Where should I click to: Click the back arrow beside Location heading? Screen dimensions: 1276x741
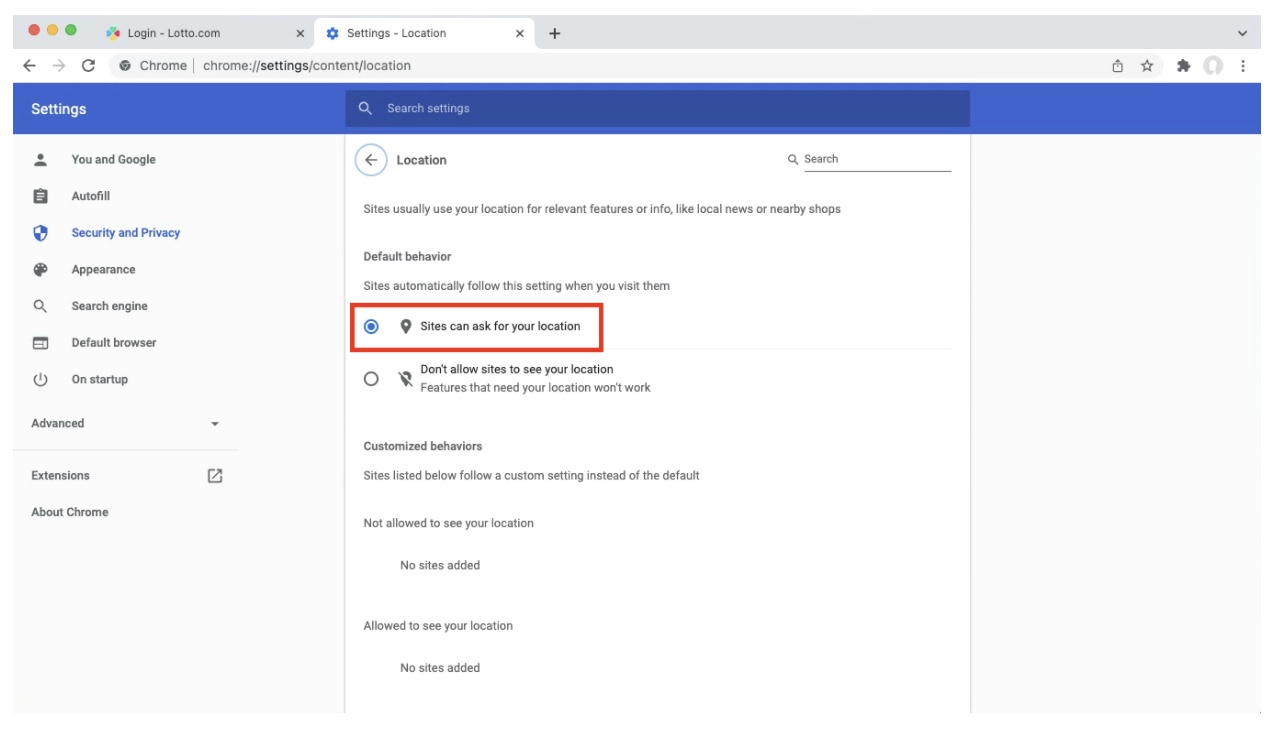pos(371,160)
